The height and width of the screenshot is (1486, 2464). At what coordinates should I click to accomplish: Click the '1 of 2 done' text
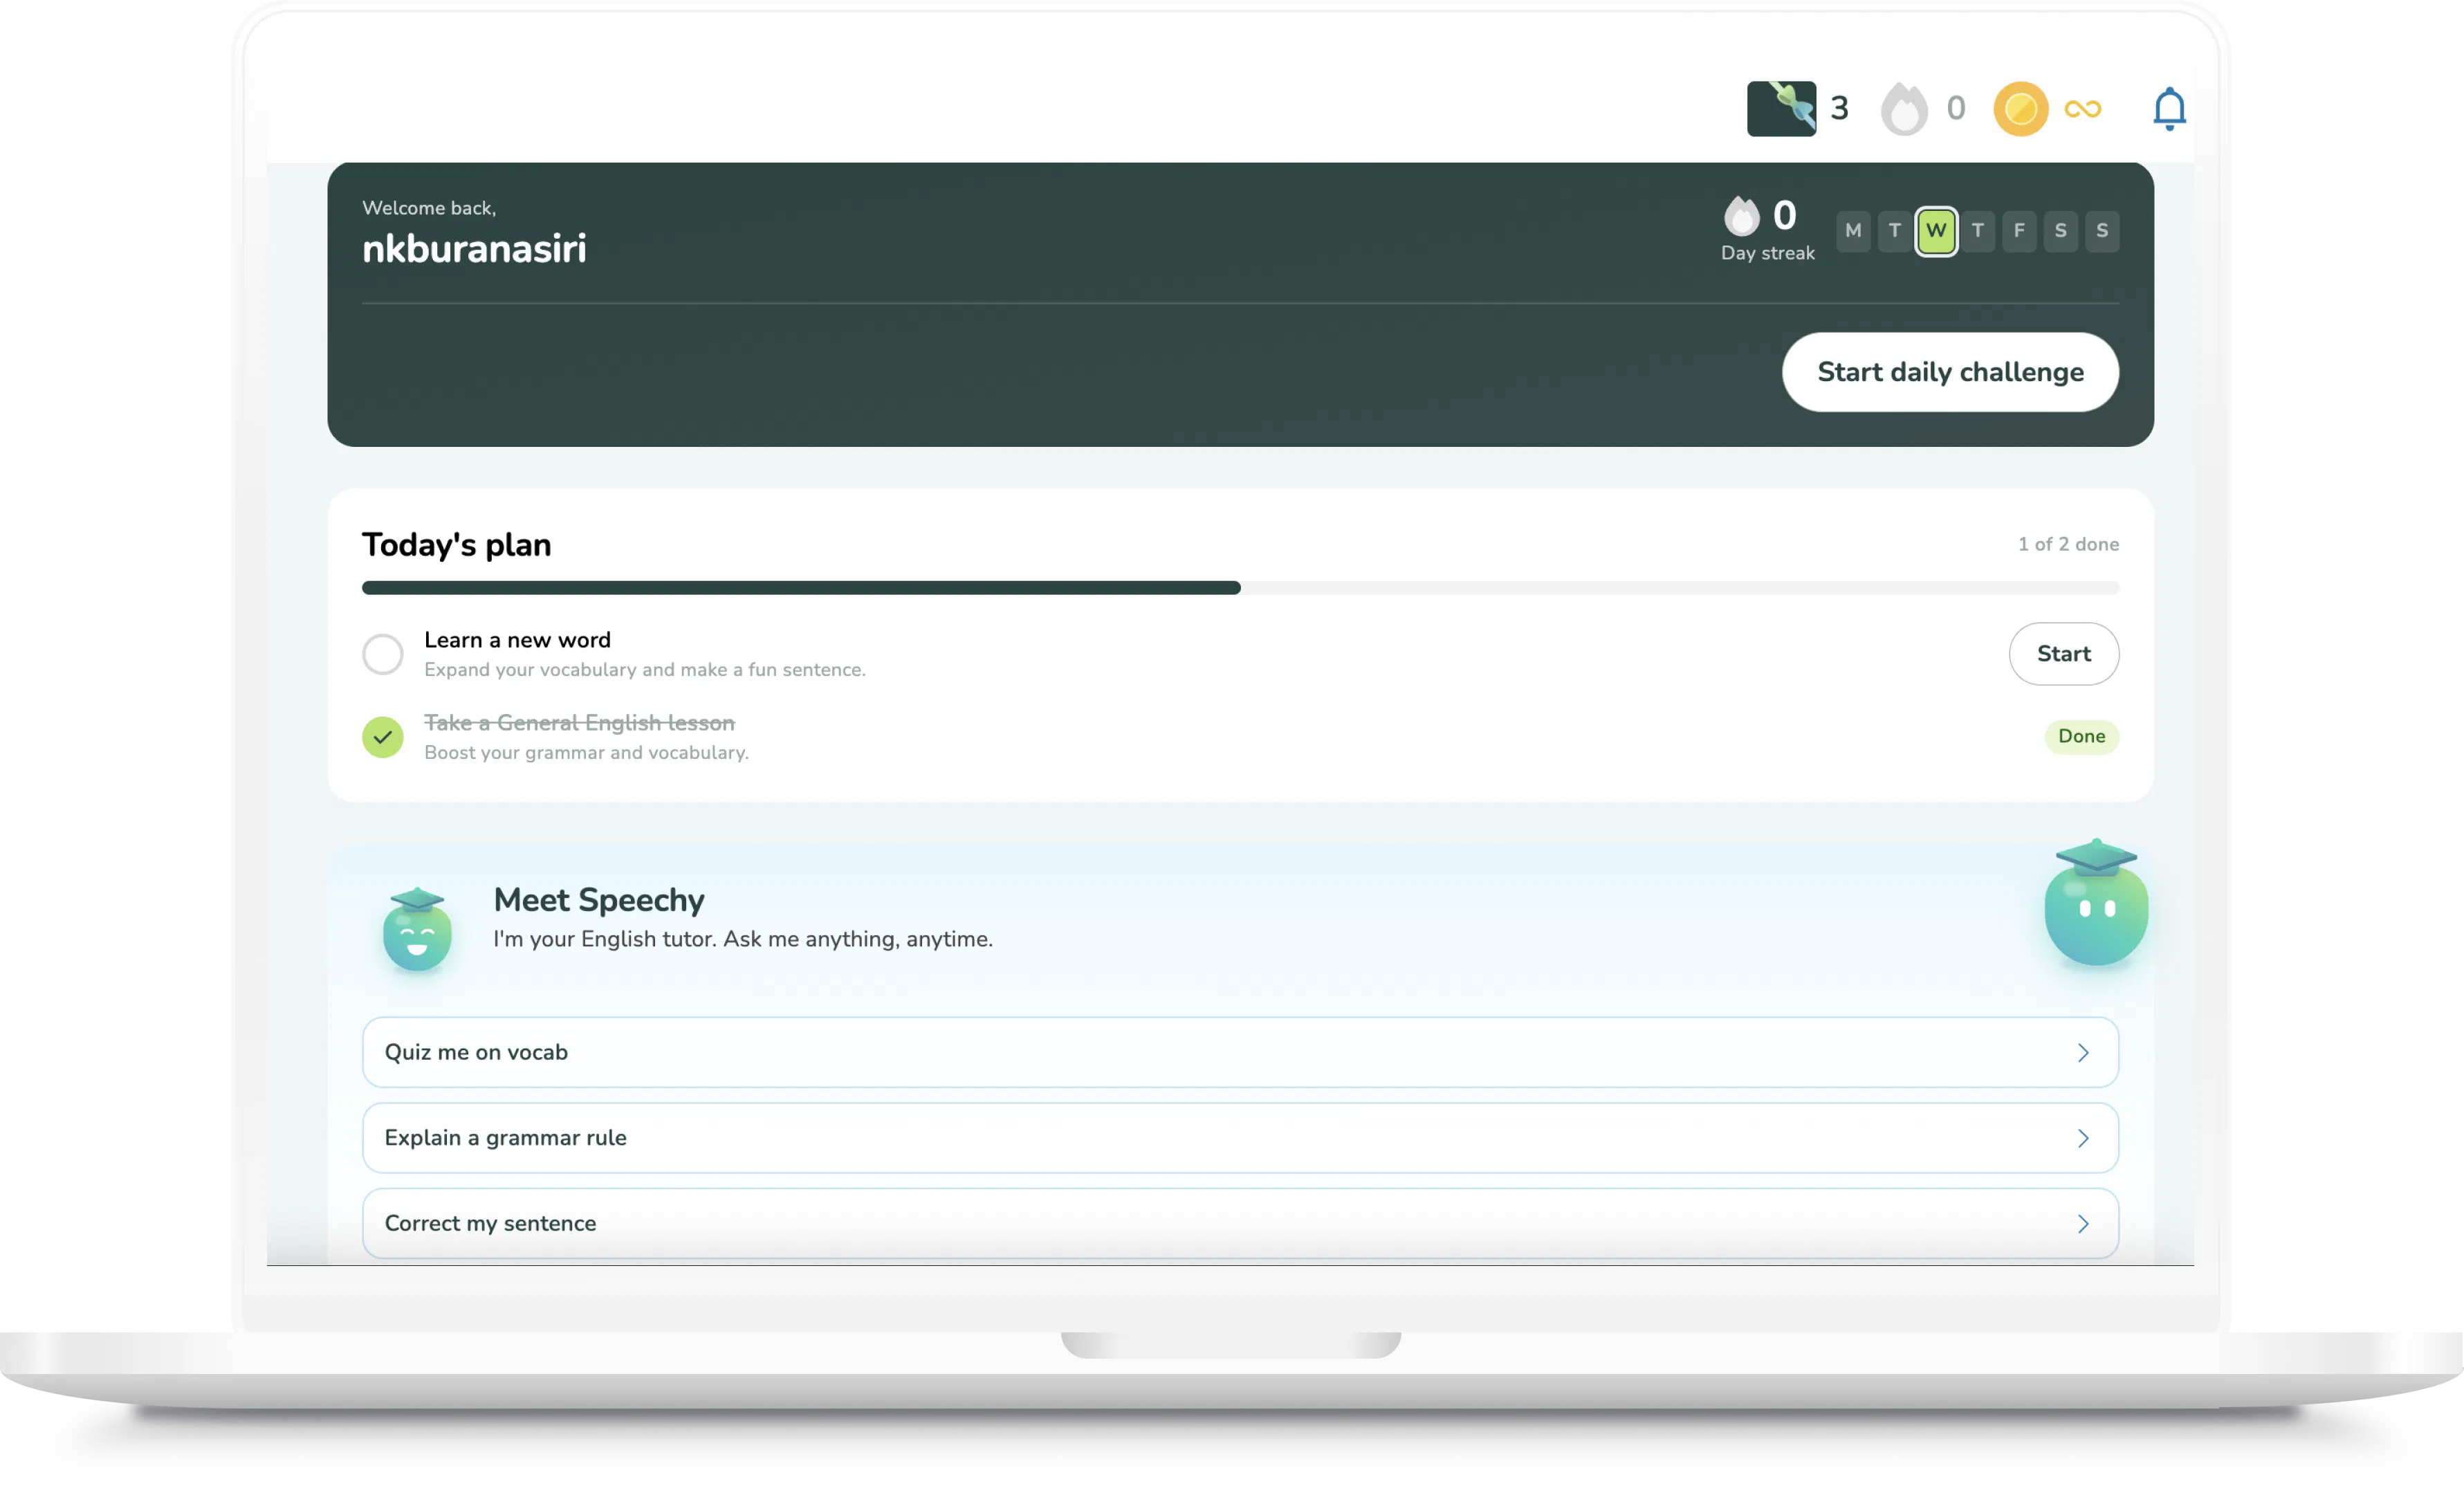tap(2068, 544)
